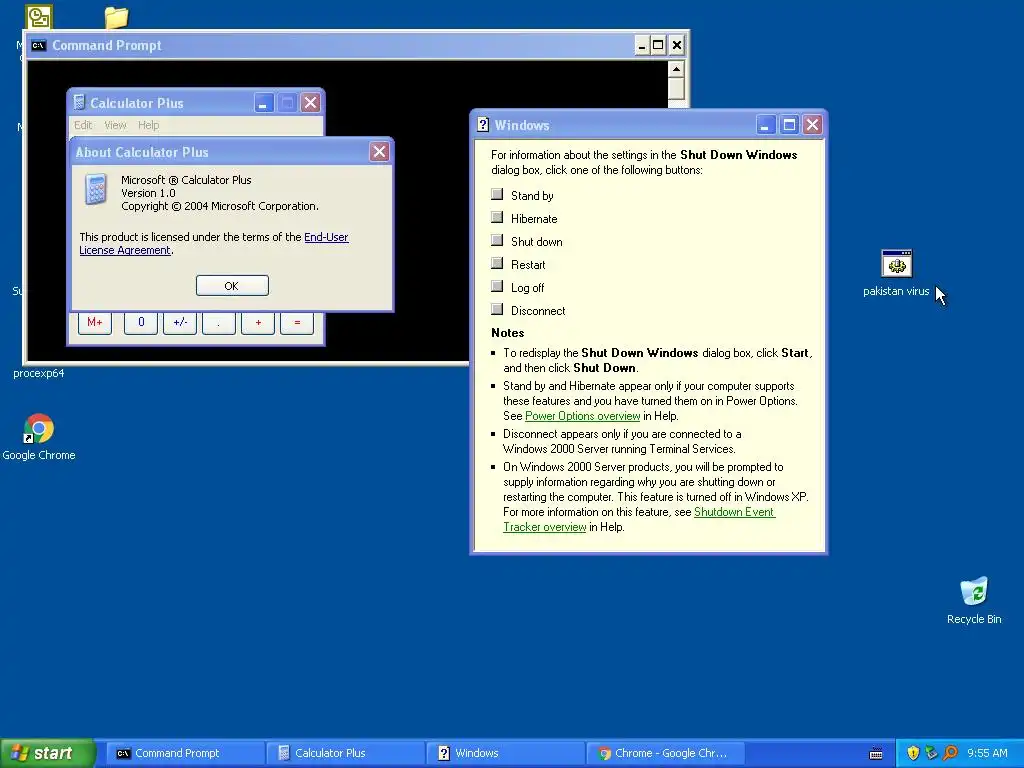Click the Shut down button in help
The height and width of the screenshot is (768, 1024).
tap(497, 240)
